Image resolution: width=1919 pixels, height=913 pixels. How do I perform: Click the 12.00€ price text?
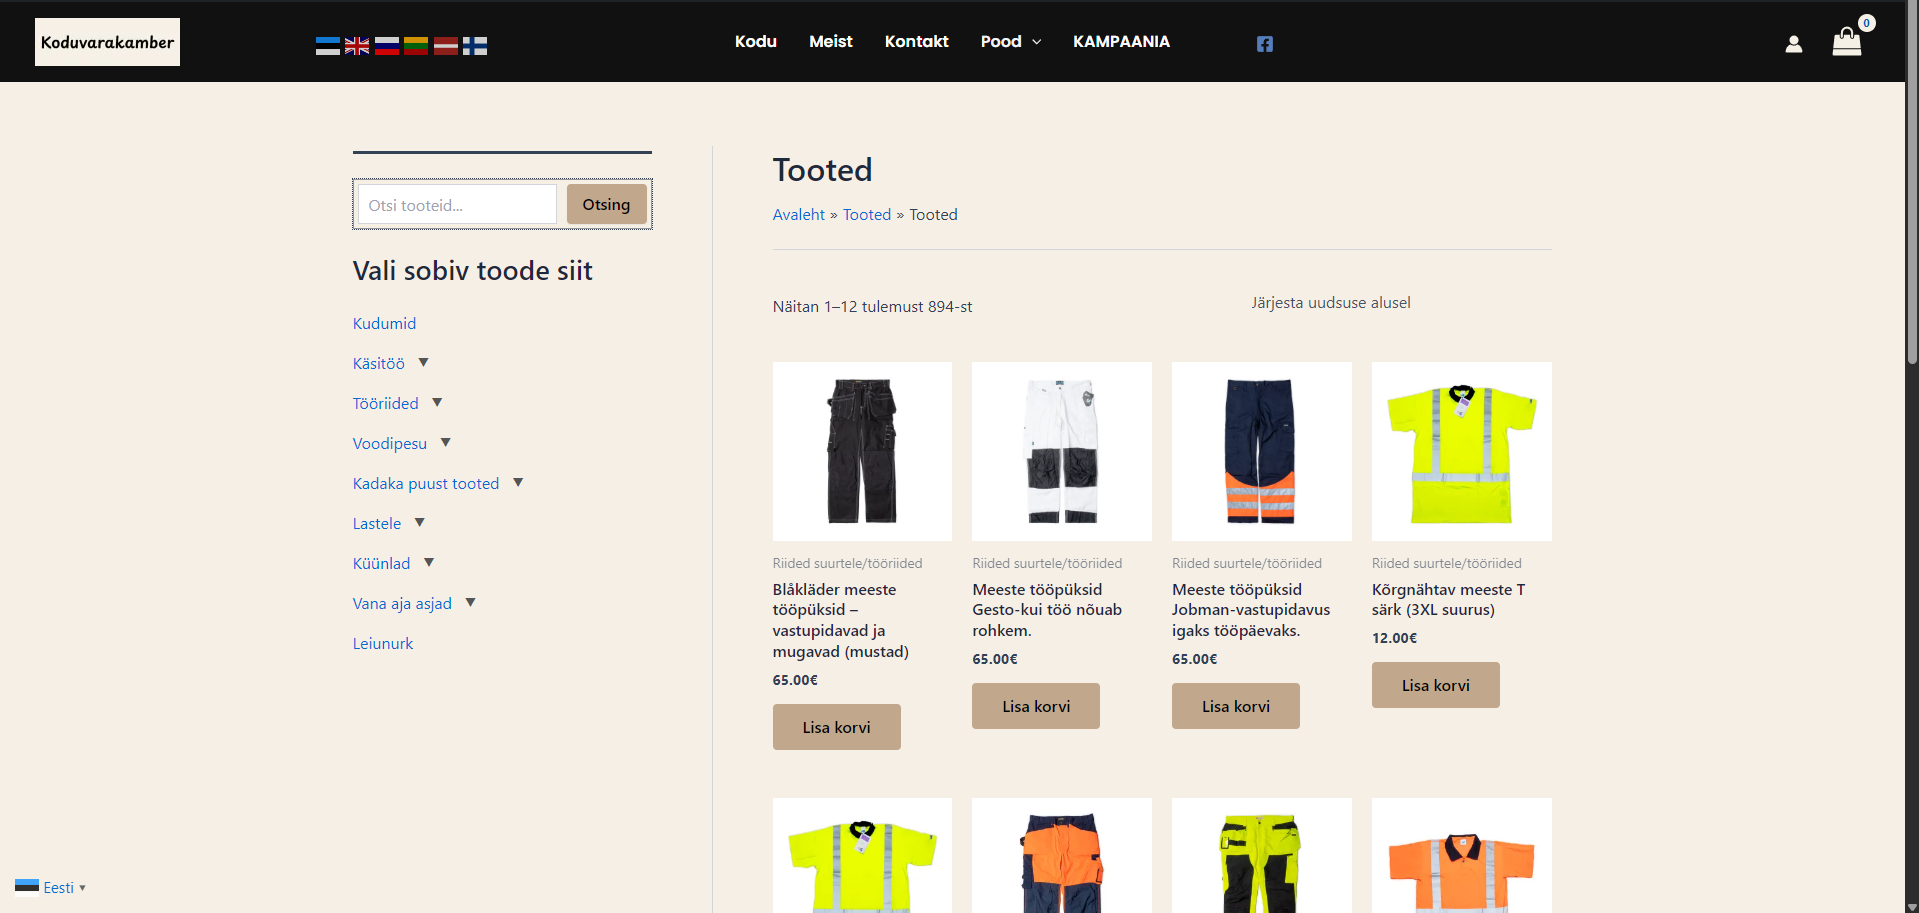pyautogui.click(x=1394, y=638)
